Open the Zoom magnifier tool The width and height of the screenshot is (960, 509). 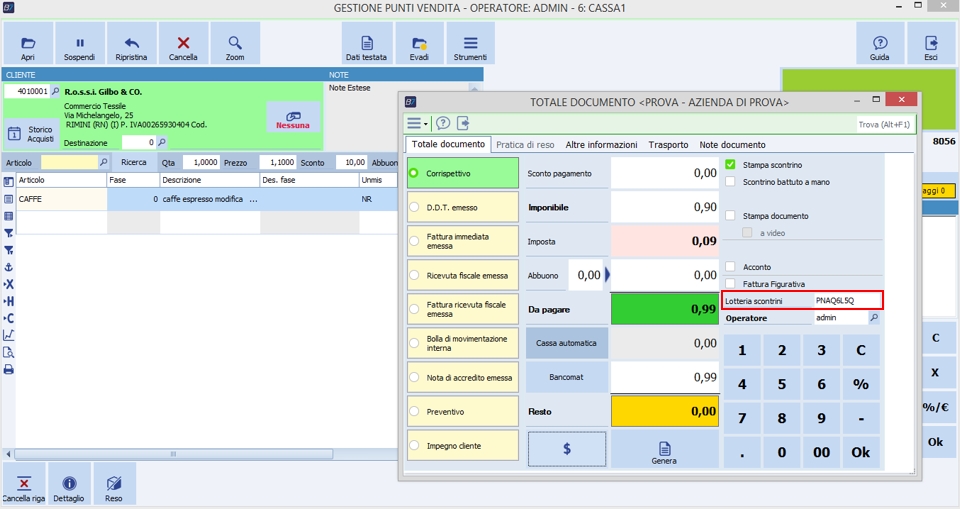235,44
